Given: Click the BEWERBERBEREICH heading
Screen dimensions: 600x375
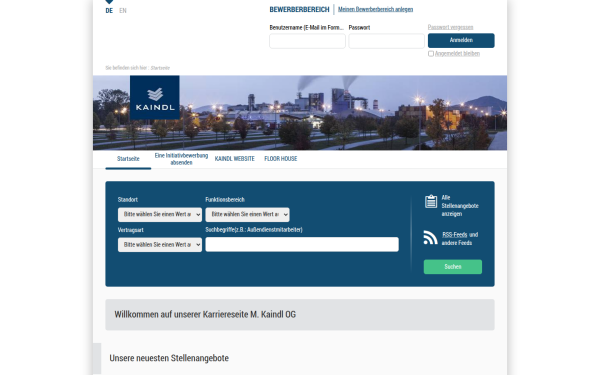Looking at the screenshot, I should click(x=299, y=10).
